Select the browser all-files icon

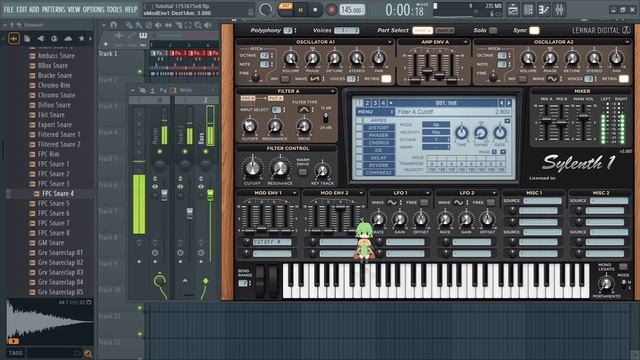click(14, 38)
